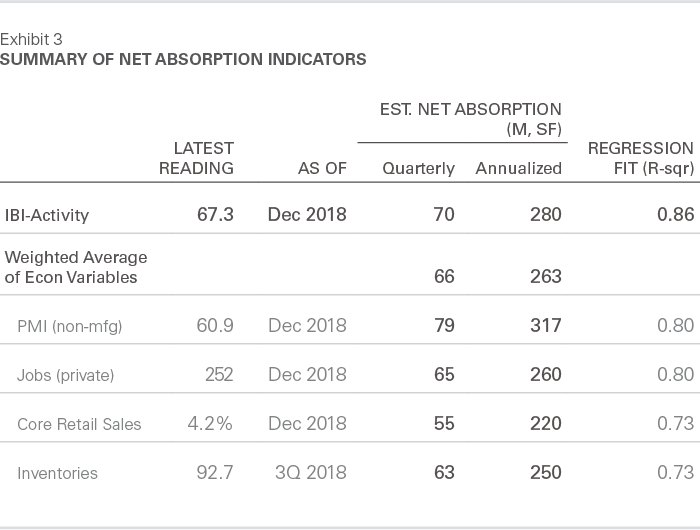This screenshot has height=530, width=700.
Task: Click the 4.2% reading for Core Retail Sales
Action: [210, 424]
